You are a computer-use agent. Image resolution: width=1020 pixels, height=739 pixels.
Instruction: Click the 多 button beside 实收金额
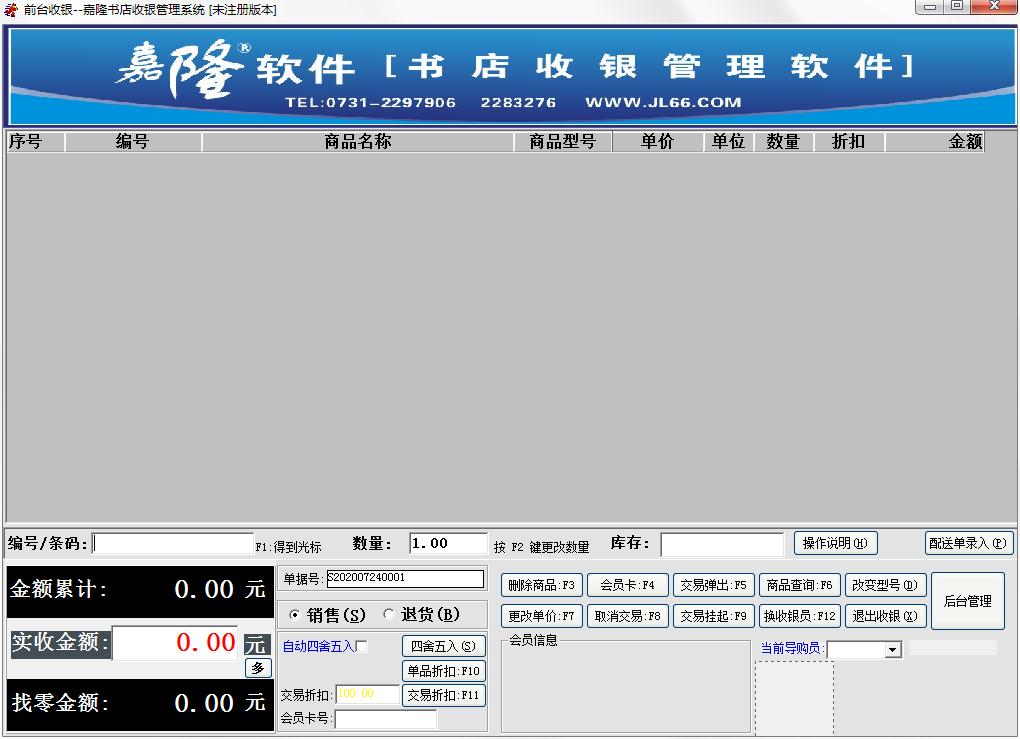[x=258, y=668]
